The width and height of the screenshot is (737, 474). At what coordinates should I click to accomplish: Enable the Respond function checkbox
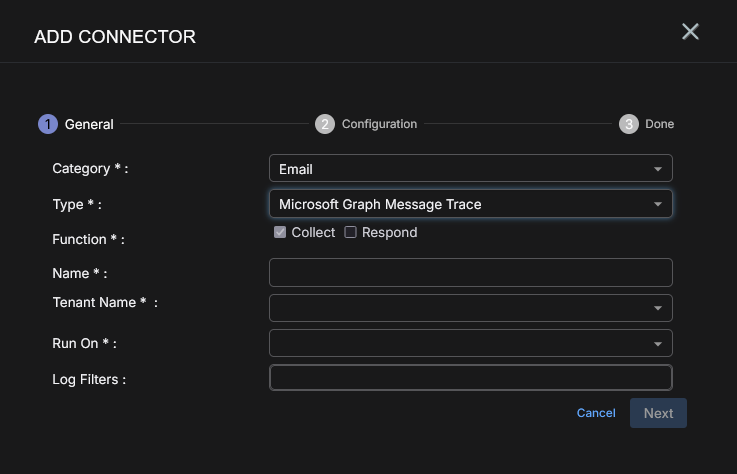[350, 232]
